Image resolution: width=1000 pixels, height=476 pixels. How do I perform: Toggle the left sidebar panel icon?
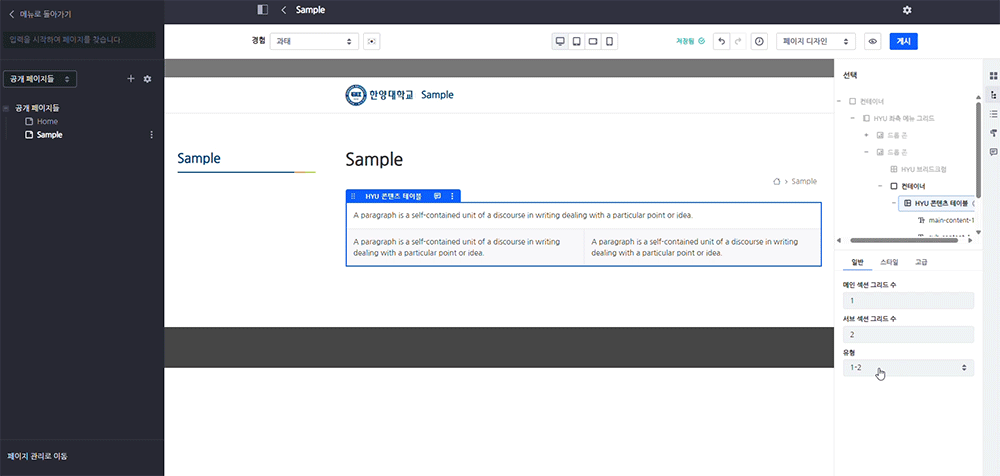(x=263, y=10)
